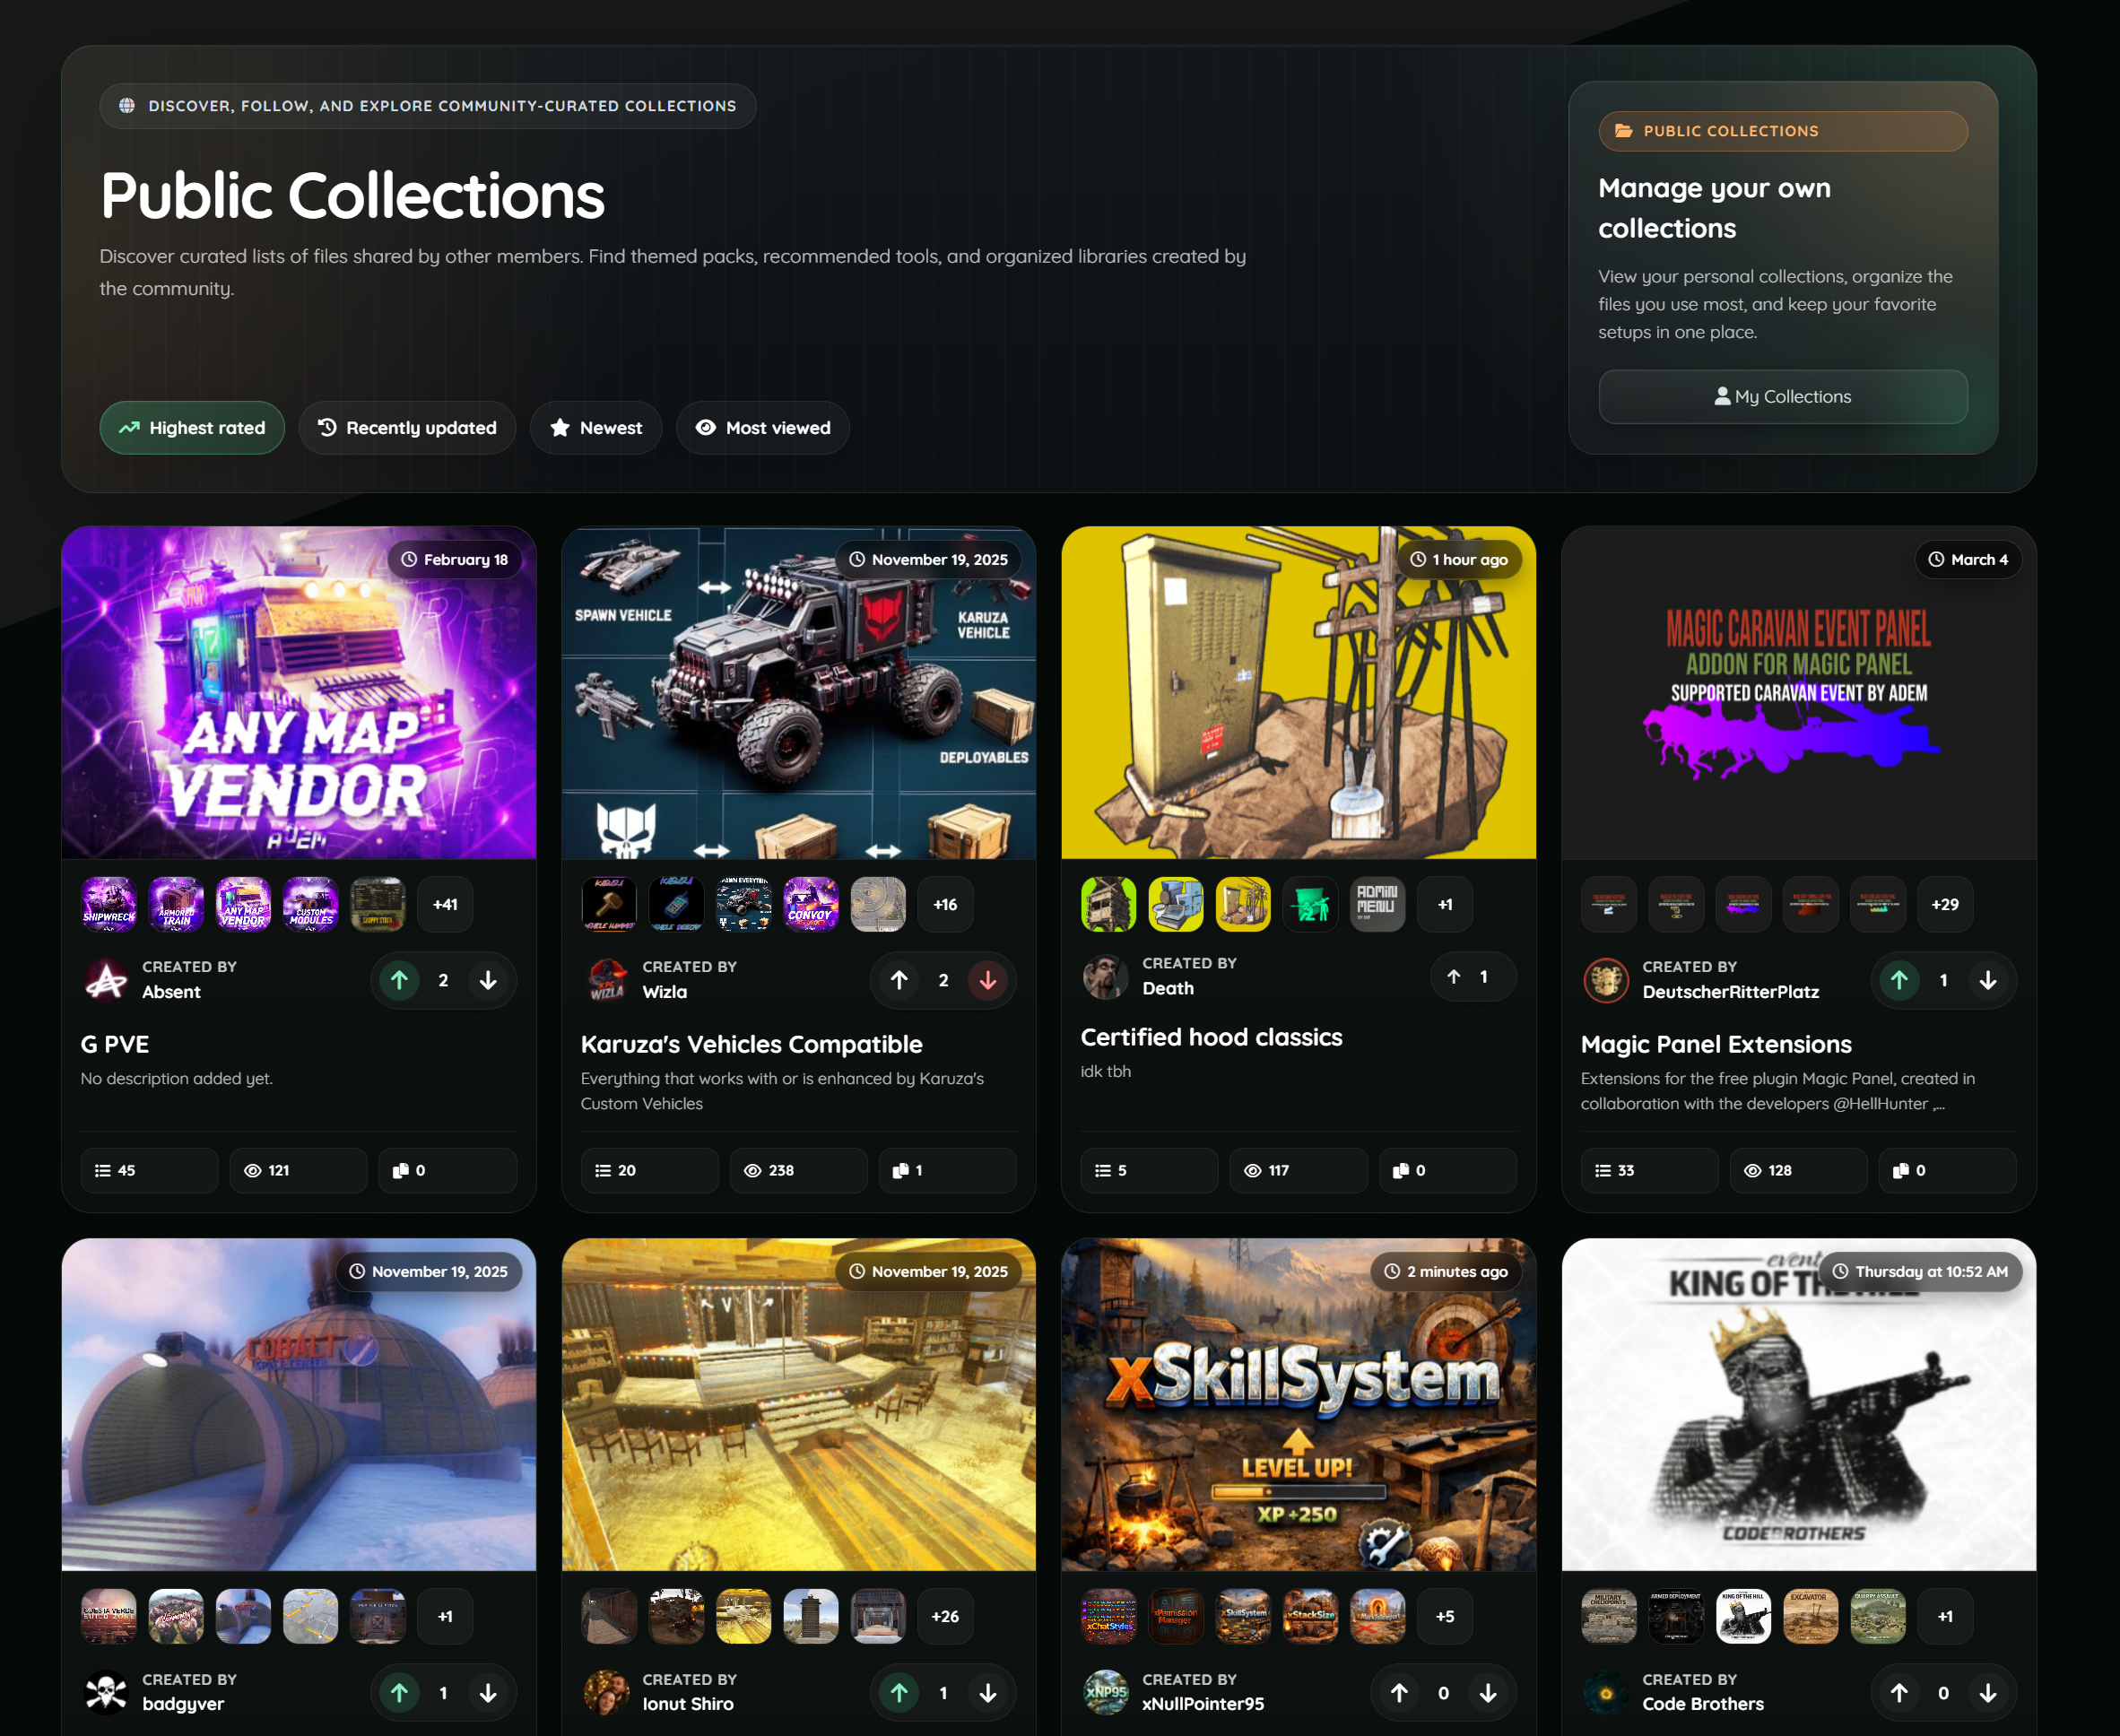
Task: Upvote the G PVE collection
Action: pos(399,980)
